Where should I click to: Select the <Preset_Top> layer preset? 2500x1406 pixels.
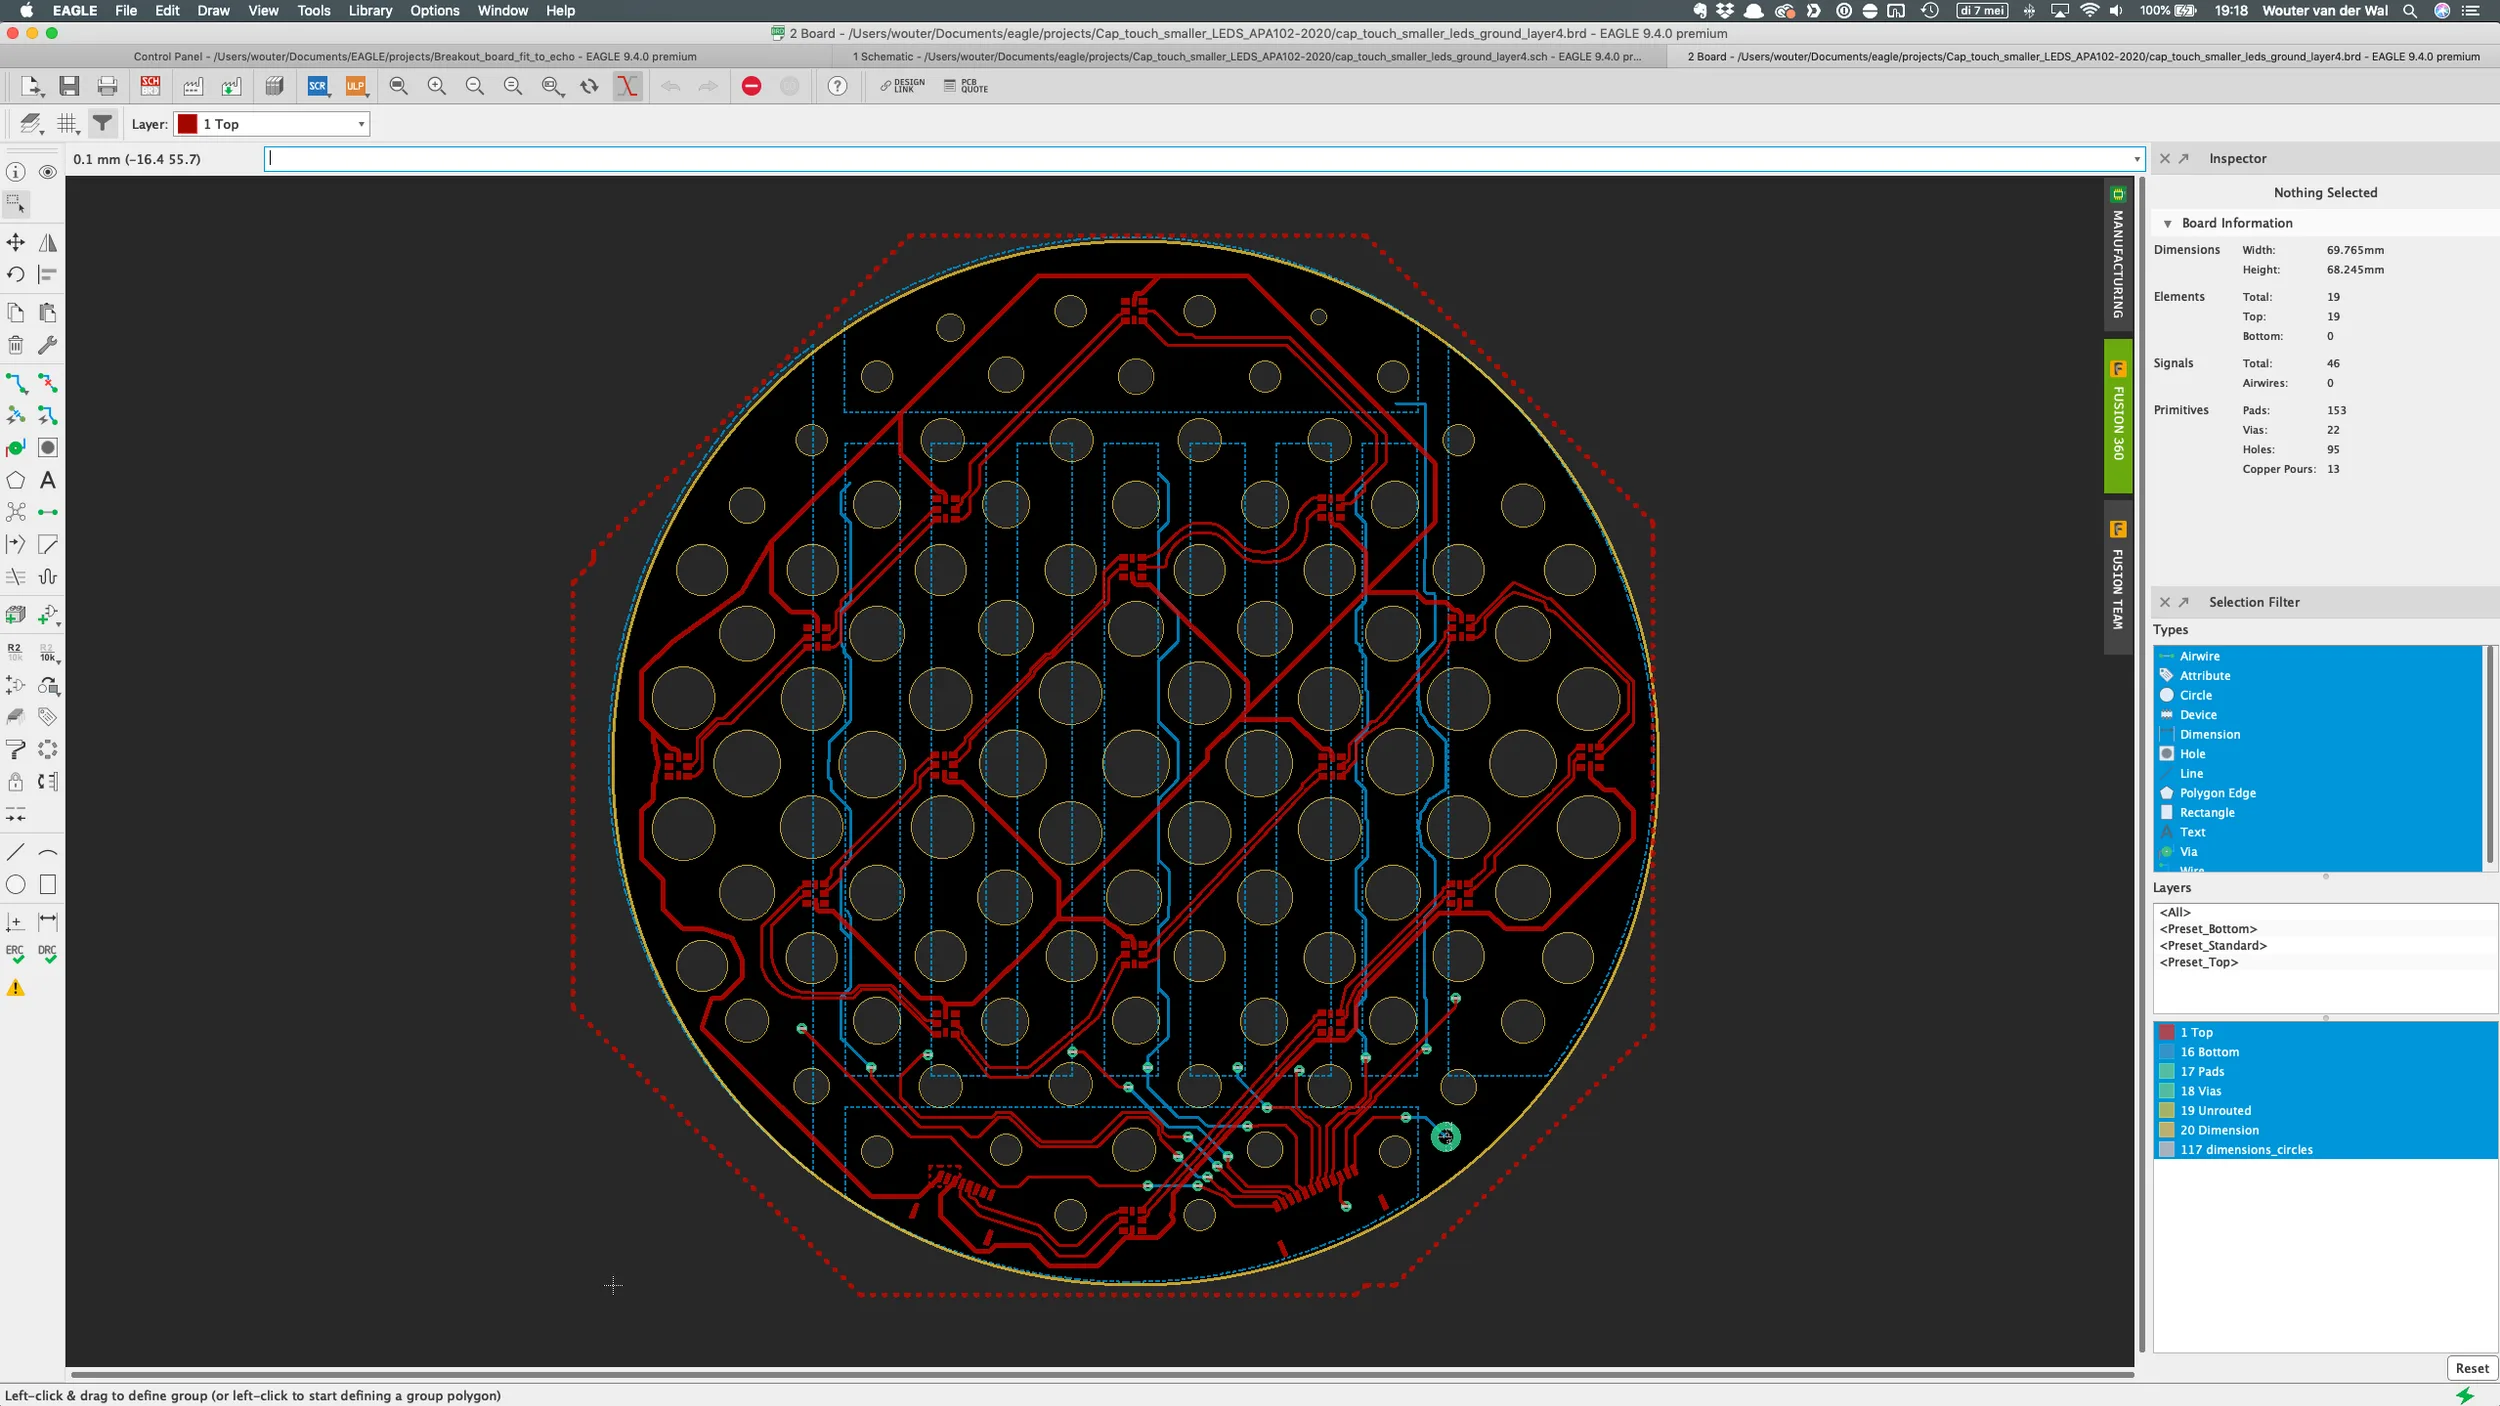pyautogui.click(x=2199, y=962)
